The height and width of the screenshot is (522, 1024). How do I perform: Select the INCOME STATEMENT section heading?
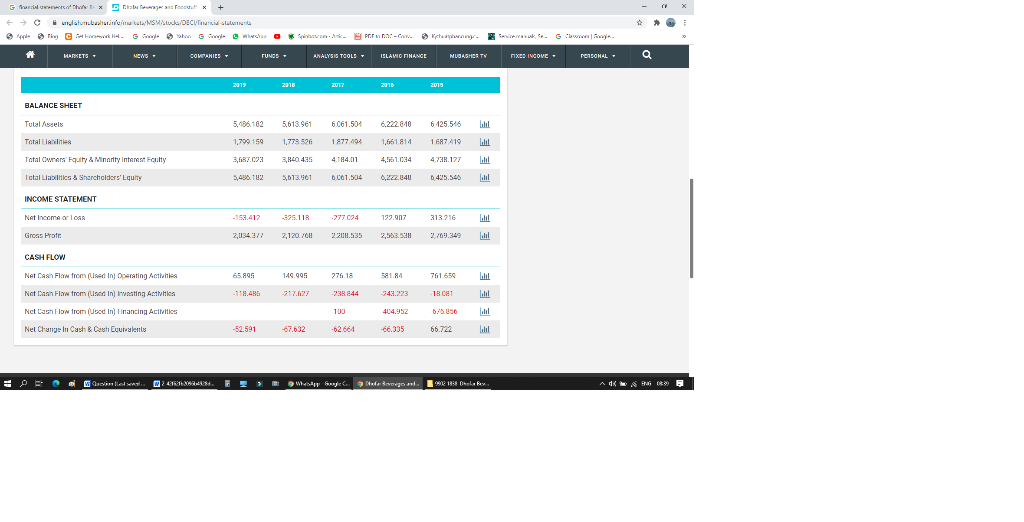[x=61, y=199]
